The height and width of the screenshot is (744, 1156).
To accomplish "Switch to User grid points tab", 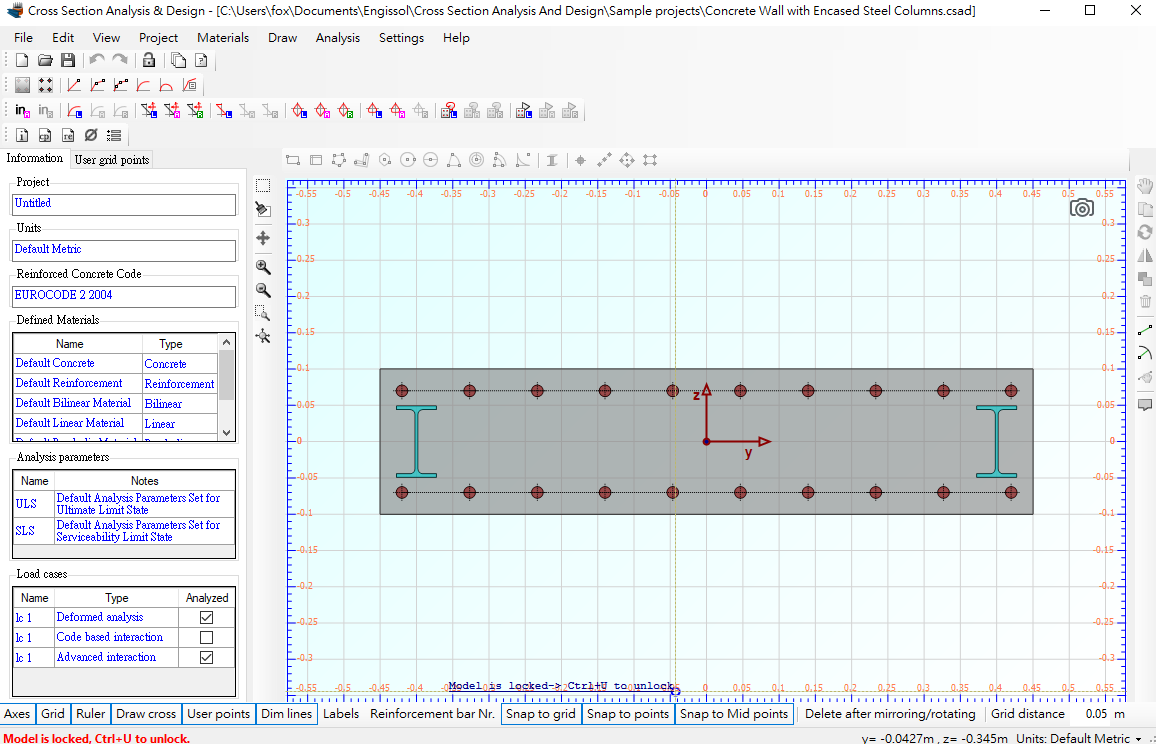I will [112, 159].
